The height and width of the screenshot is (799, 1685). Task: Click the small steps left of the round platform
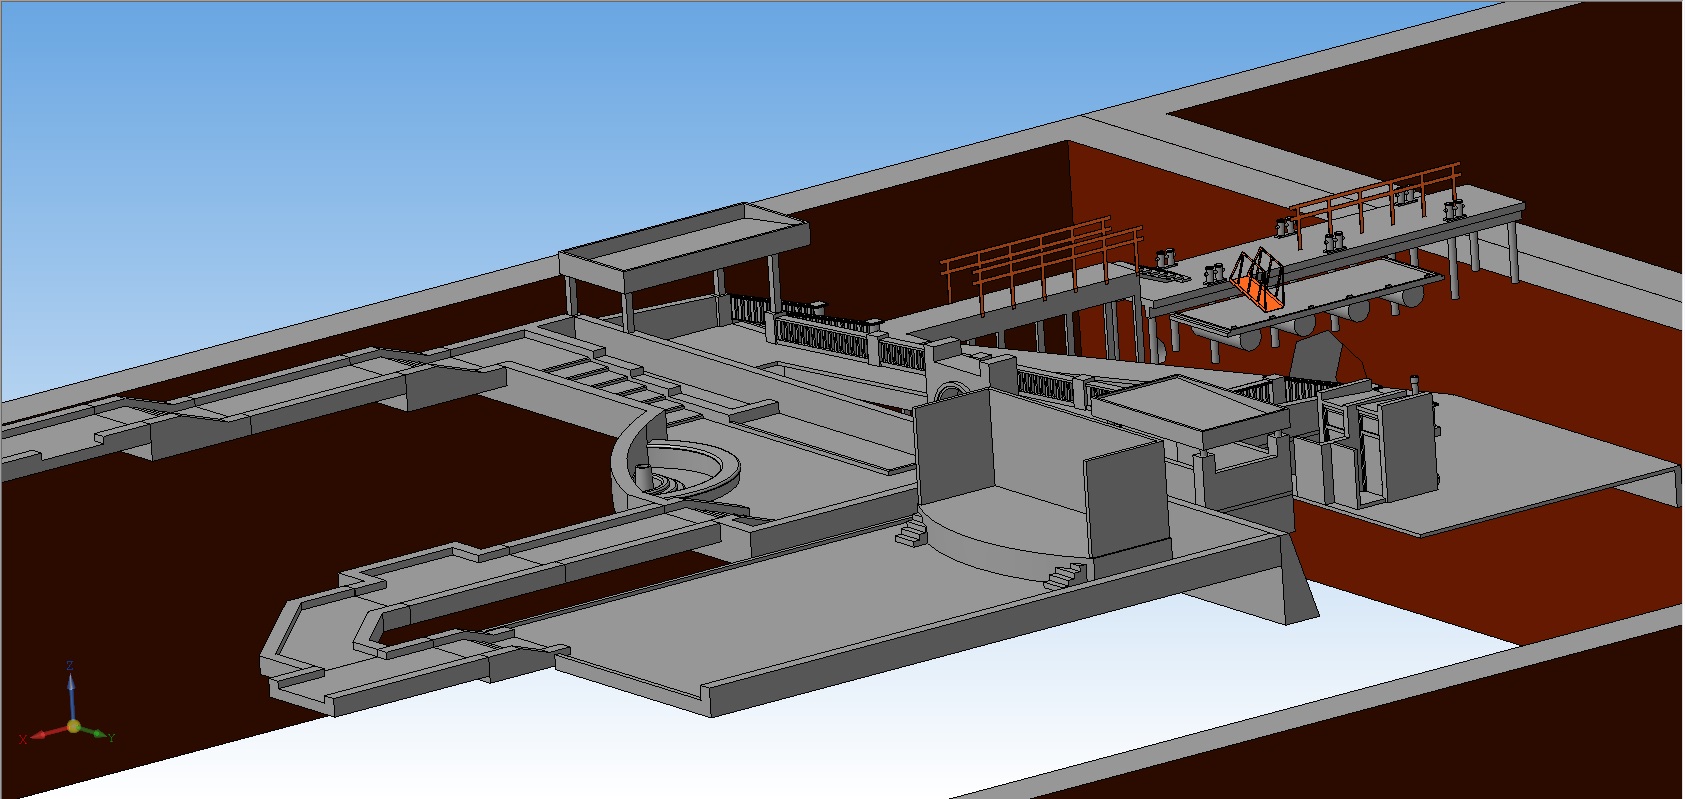[912, 535]
